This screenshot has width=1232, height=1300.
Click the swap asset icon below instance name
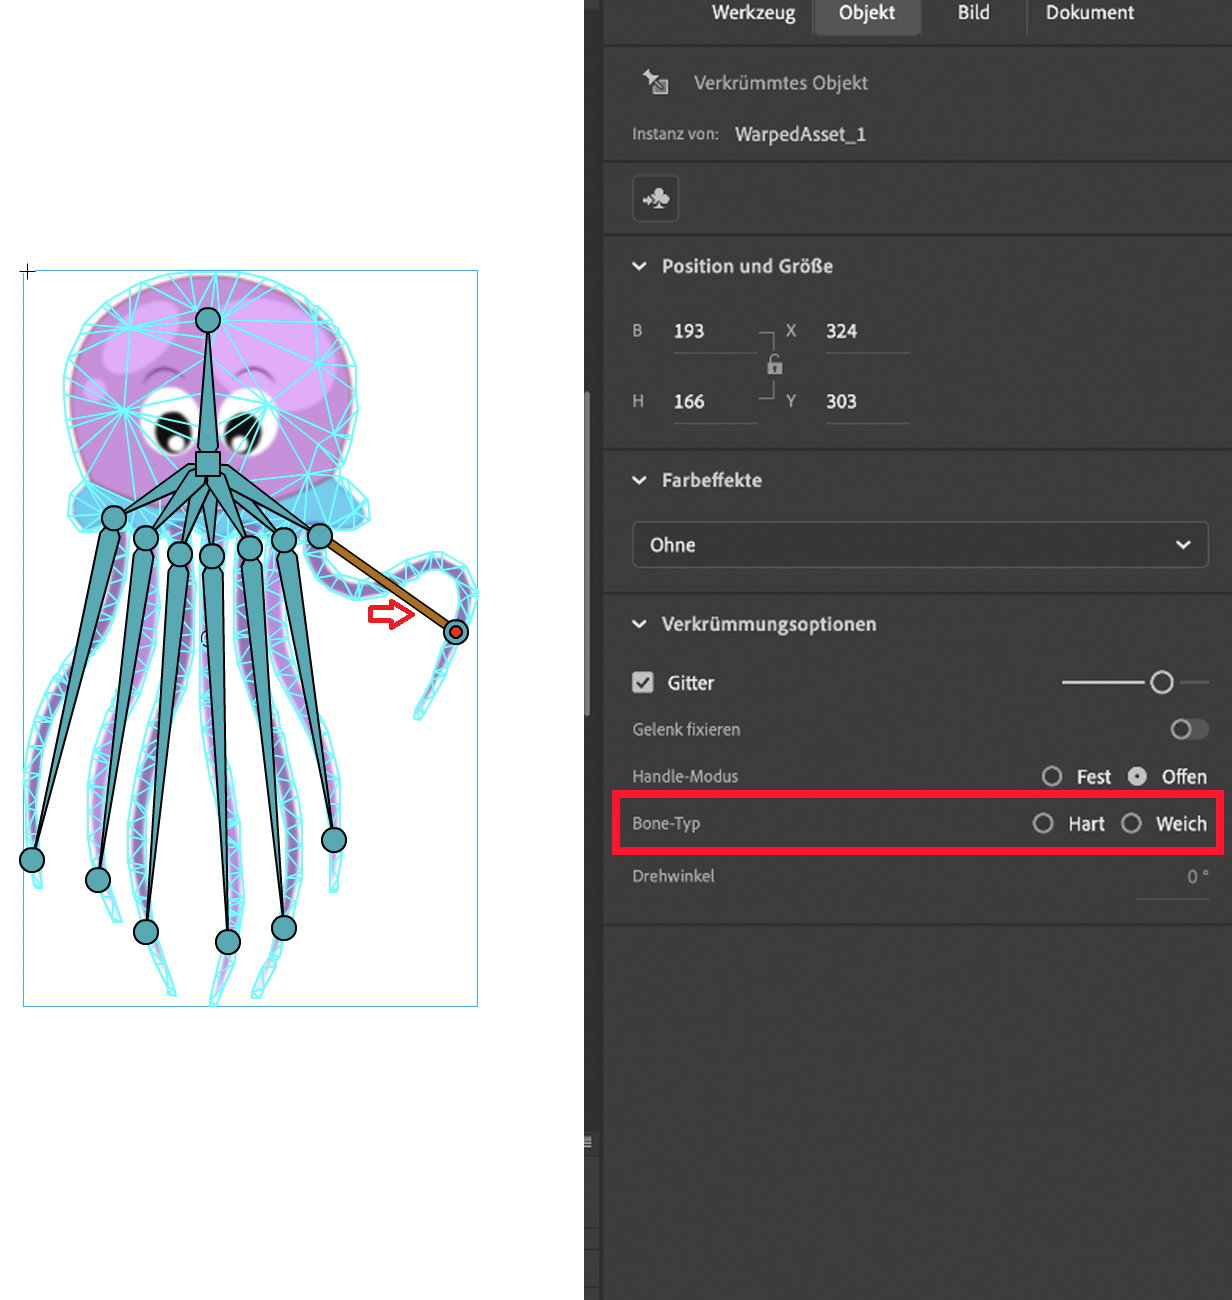655,198
